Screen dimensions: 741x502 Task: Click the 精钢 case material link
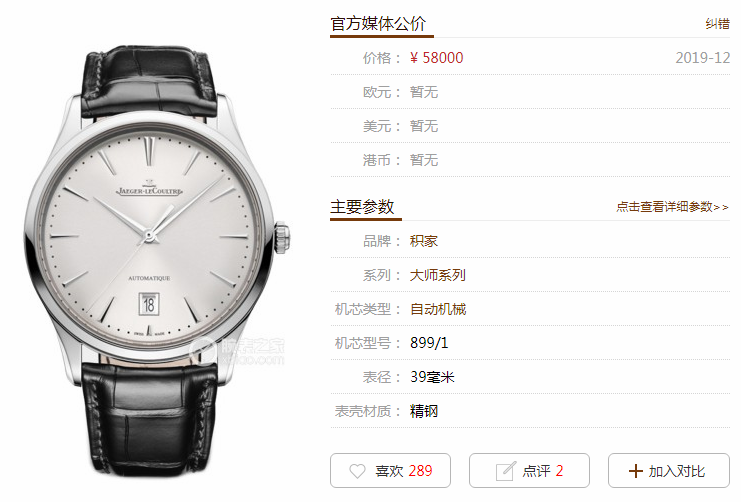(423, 411)
